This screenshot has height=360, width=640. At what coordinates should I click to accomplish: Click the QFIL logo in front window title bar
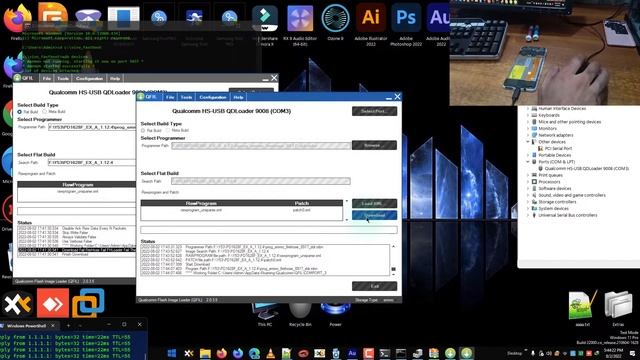pyautogui.click(x=141, y=97)
